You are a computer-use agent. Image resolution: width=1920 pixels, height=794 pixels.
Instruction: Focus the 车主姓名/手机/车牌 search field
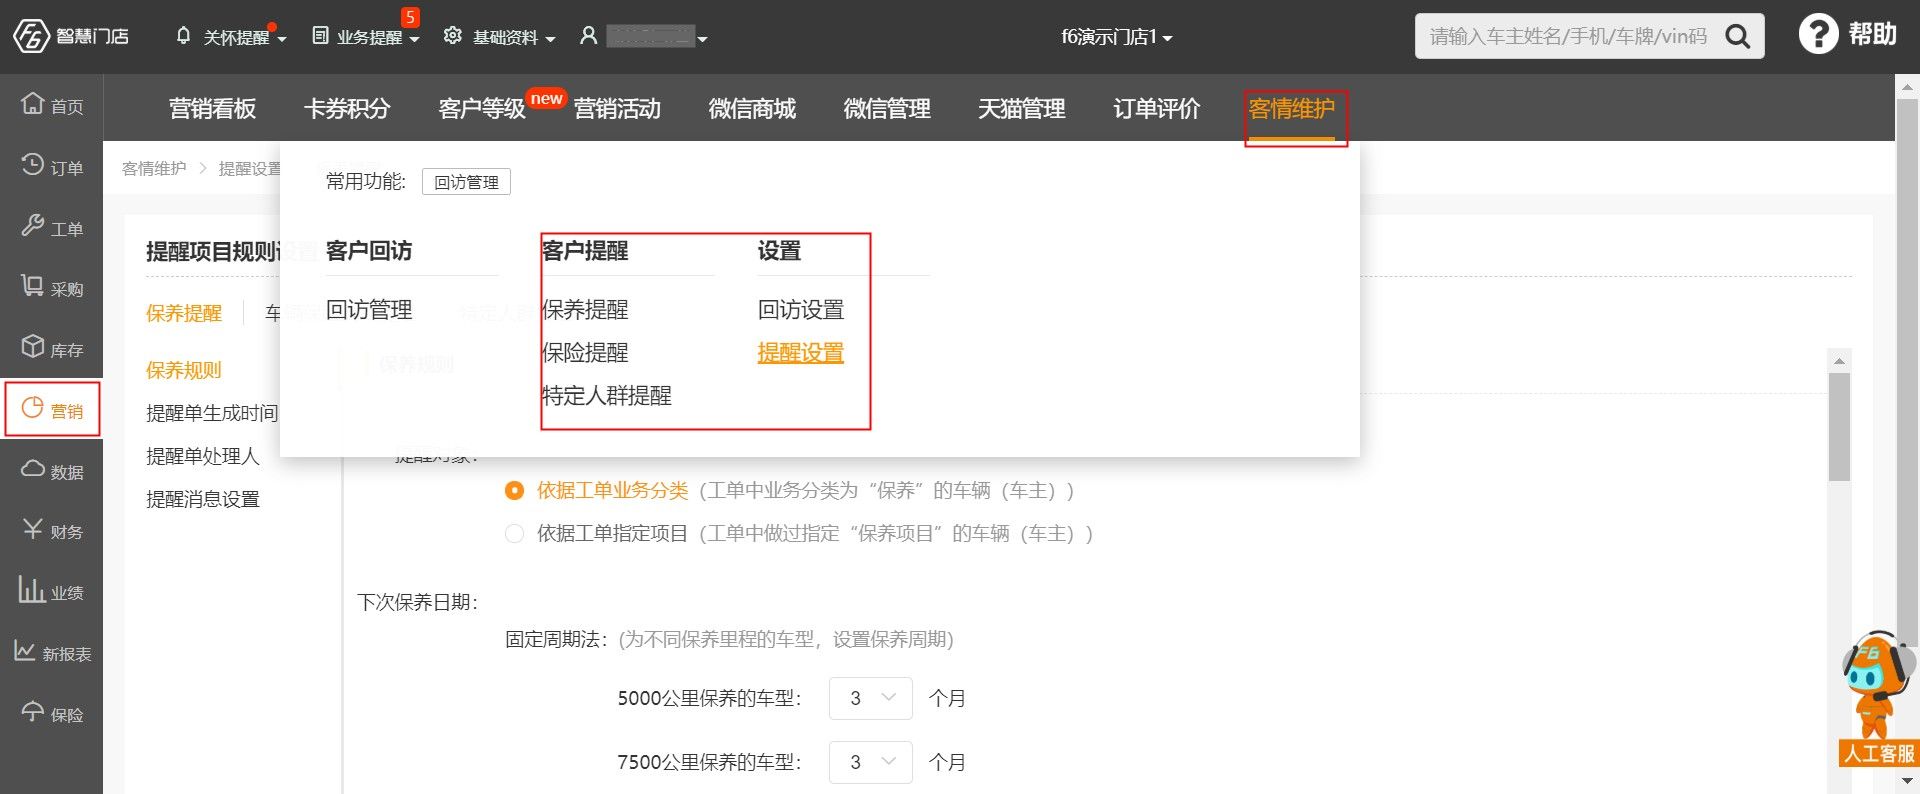(x=1568, y=37)
